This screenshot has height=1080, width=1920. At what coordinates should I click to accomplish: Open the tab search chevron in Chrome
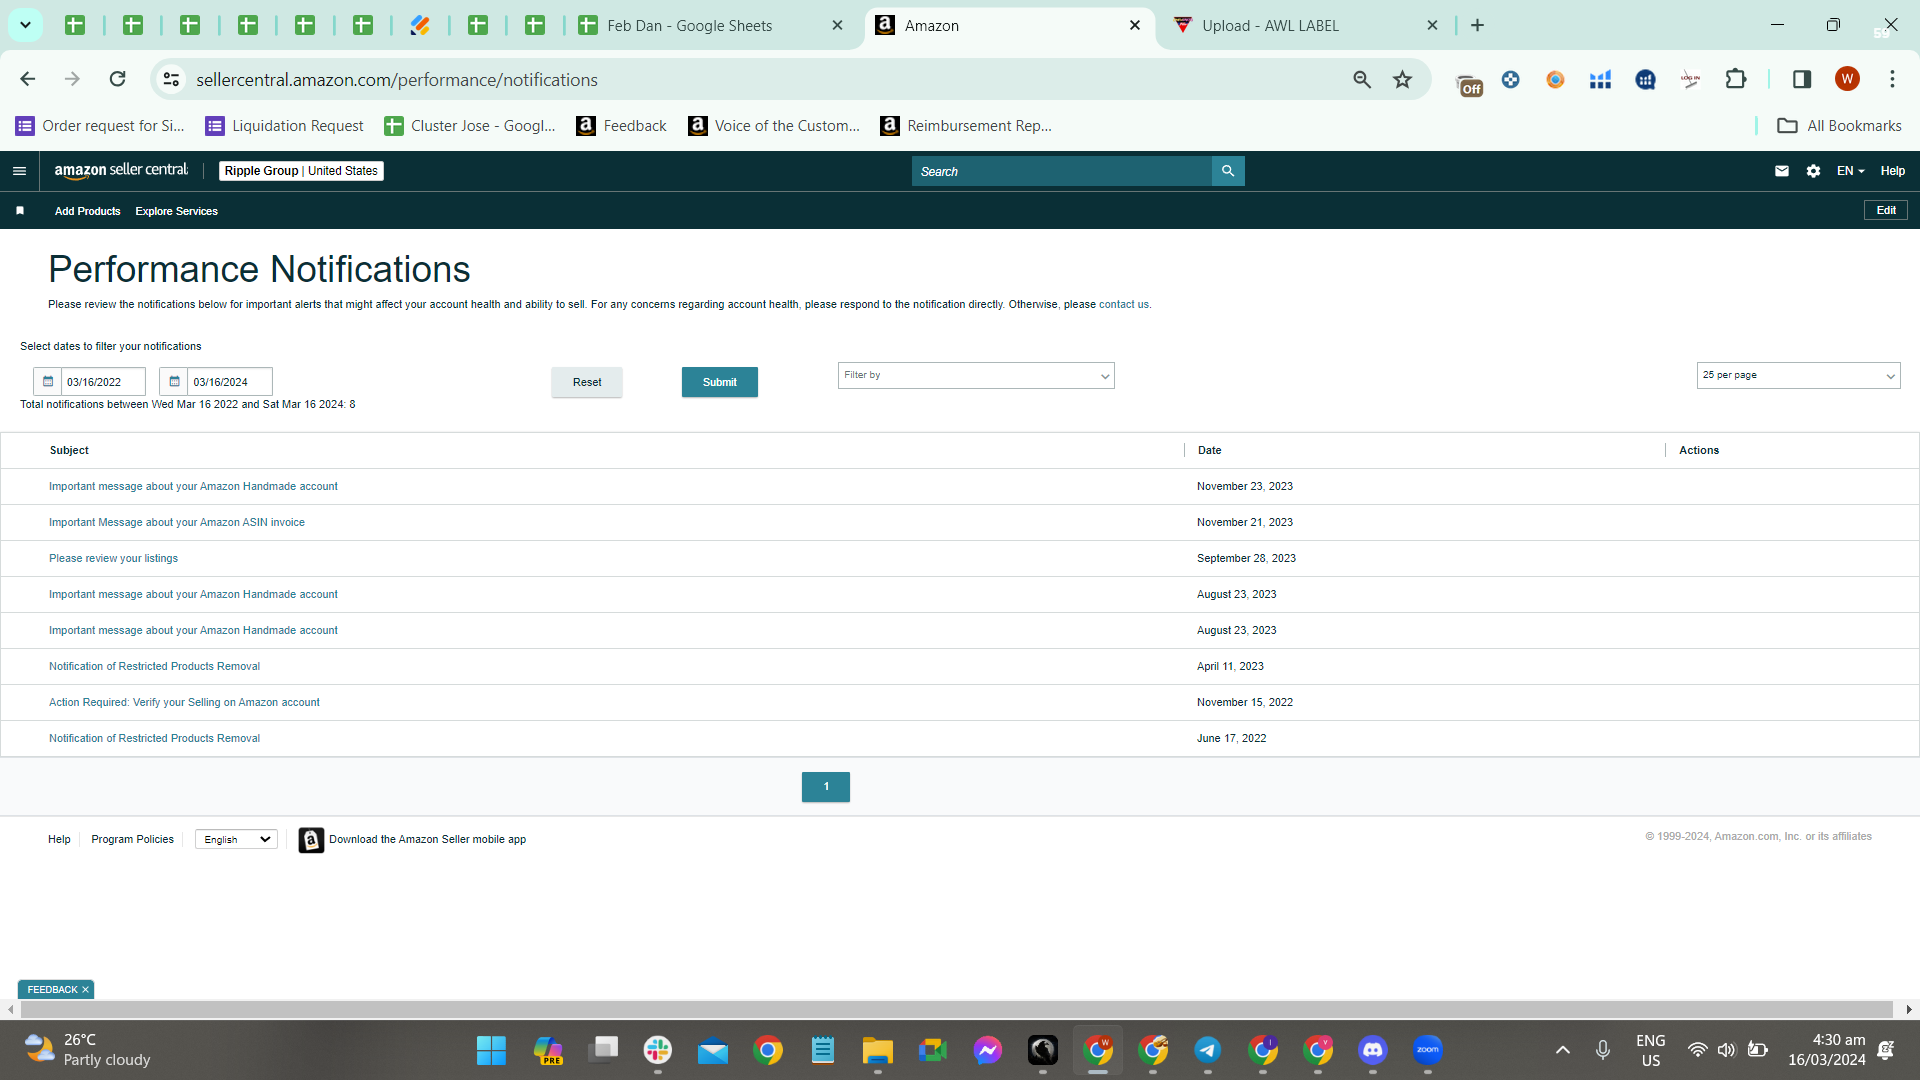25,25
